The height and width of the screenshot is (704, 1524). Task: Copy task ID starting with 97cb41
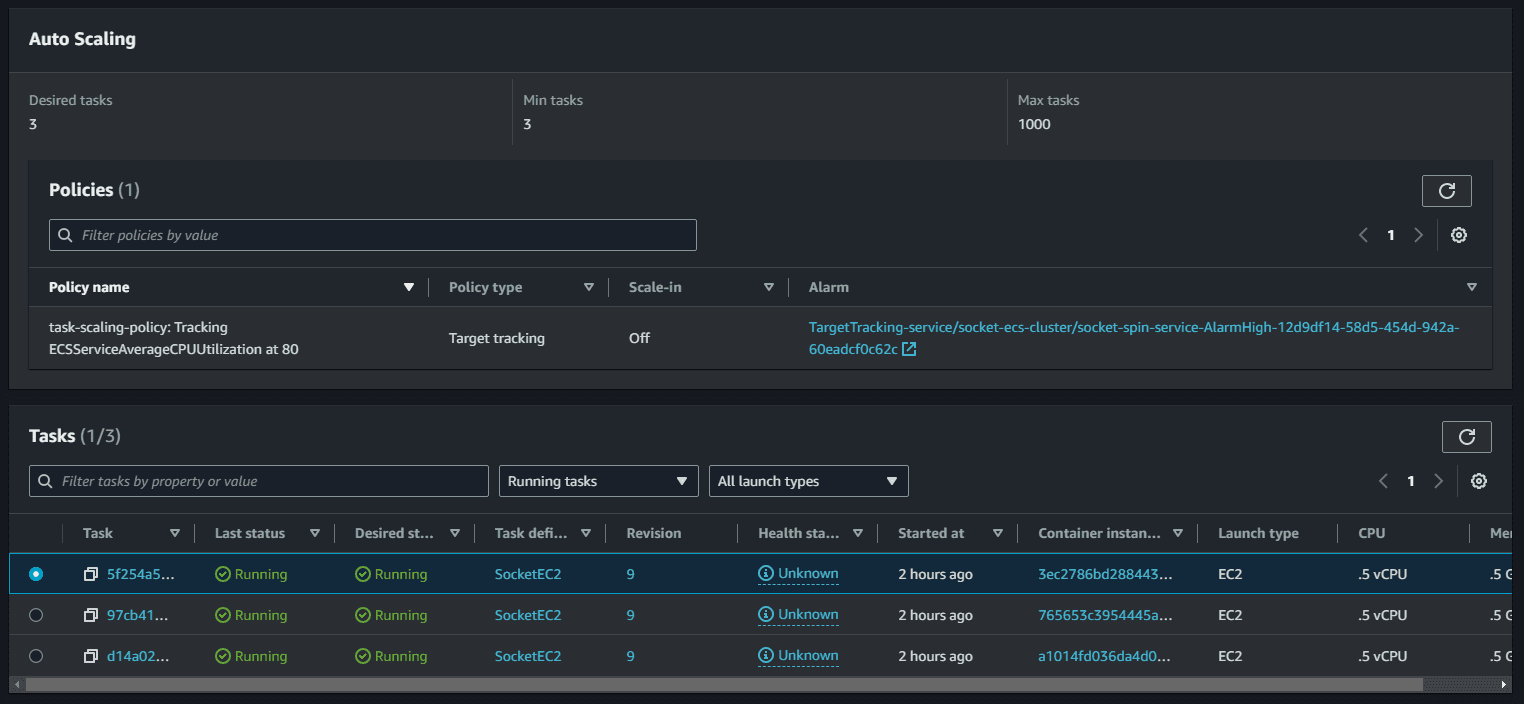coord(91,615)
